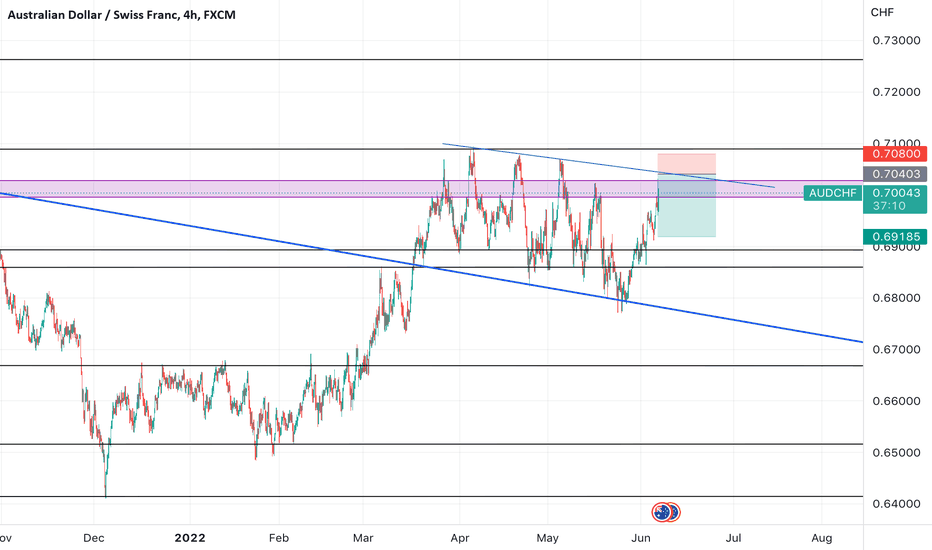932x550 pixels.
Task: Click the Australian Dollar / Swiss Franc chart title
Action: [121, 15]
